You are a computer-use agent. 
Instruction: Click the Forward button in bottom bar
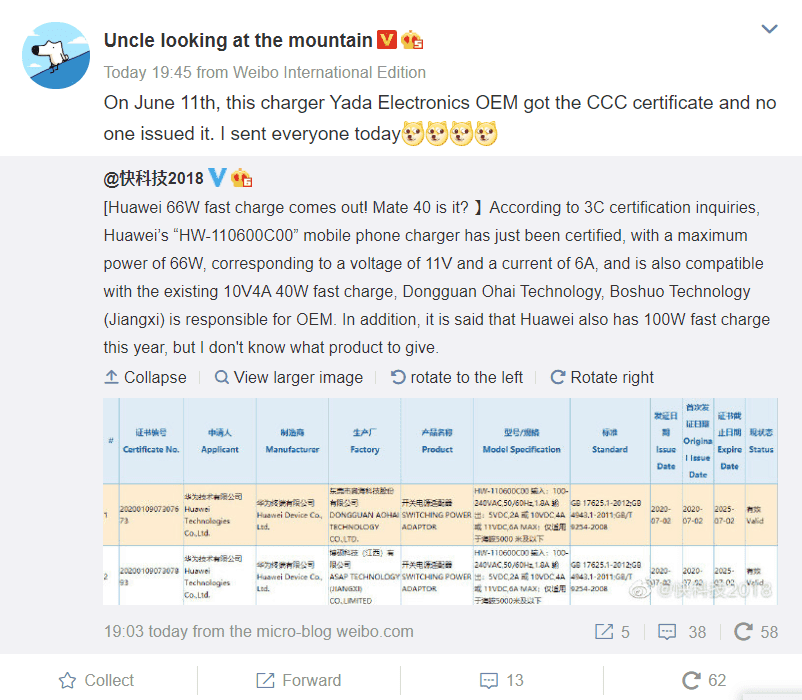(298, 680)
